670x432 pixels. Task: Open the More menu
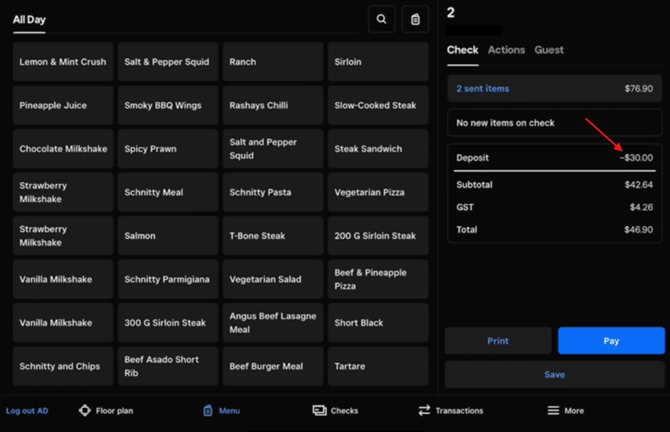click(565, 410)
